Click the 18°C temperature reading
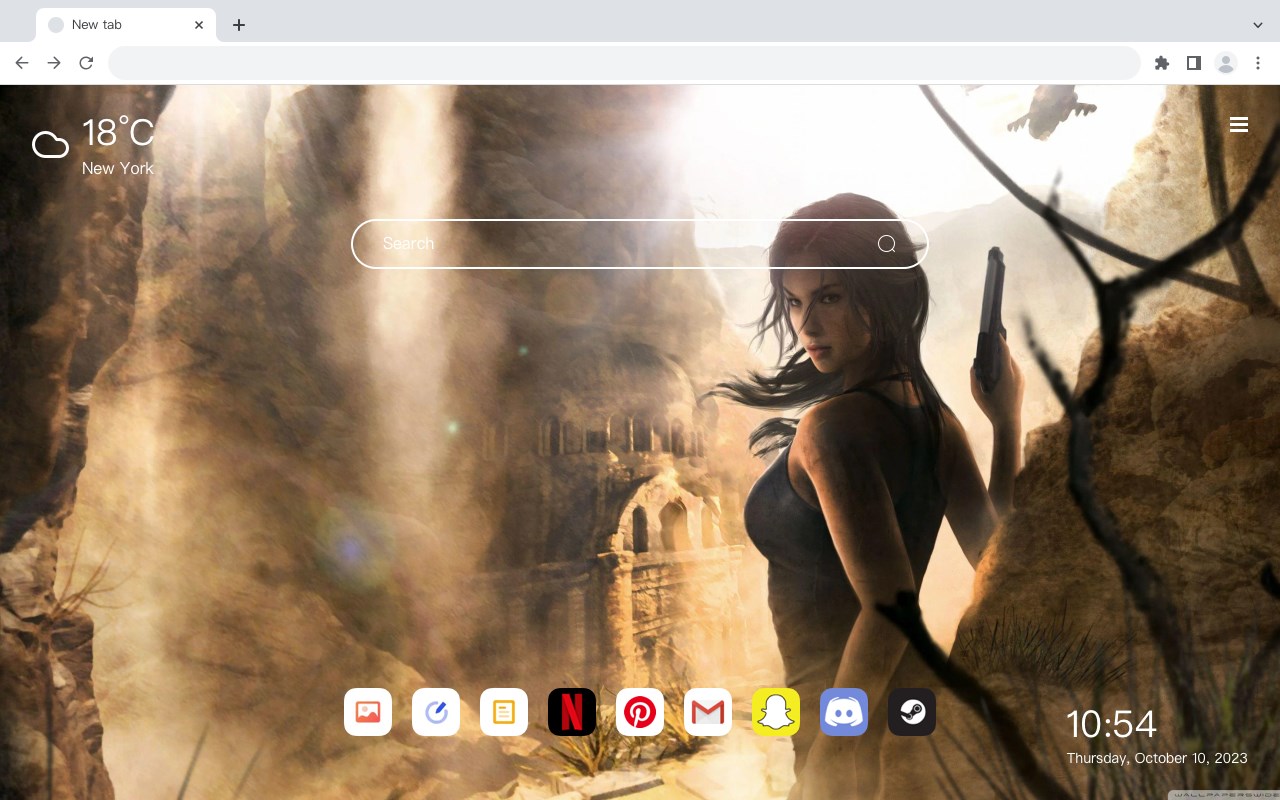The width and height of the screenshot is (1280, 800). point(118,133)
